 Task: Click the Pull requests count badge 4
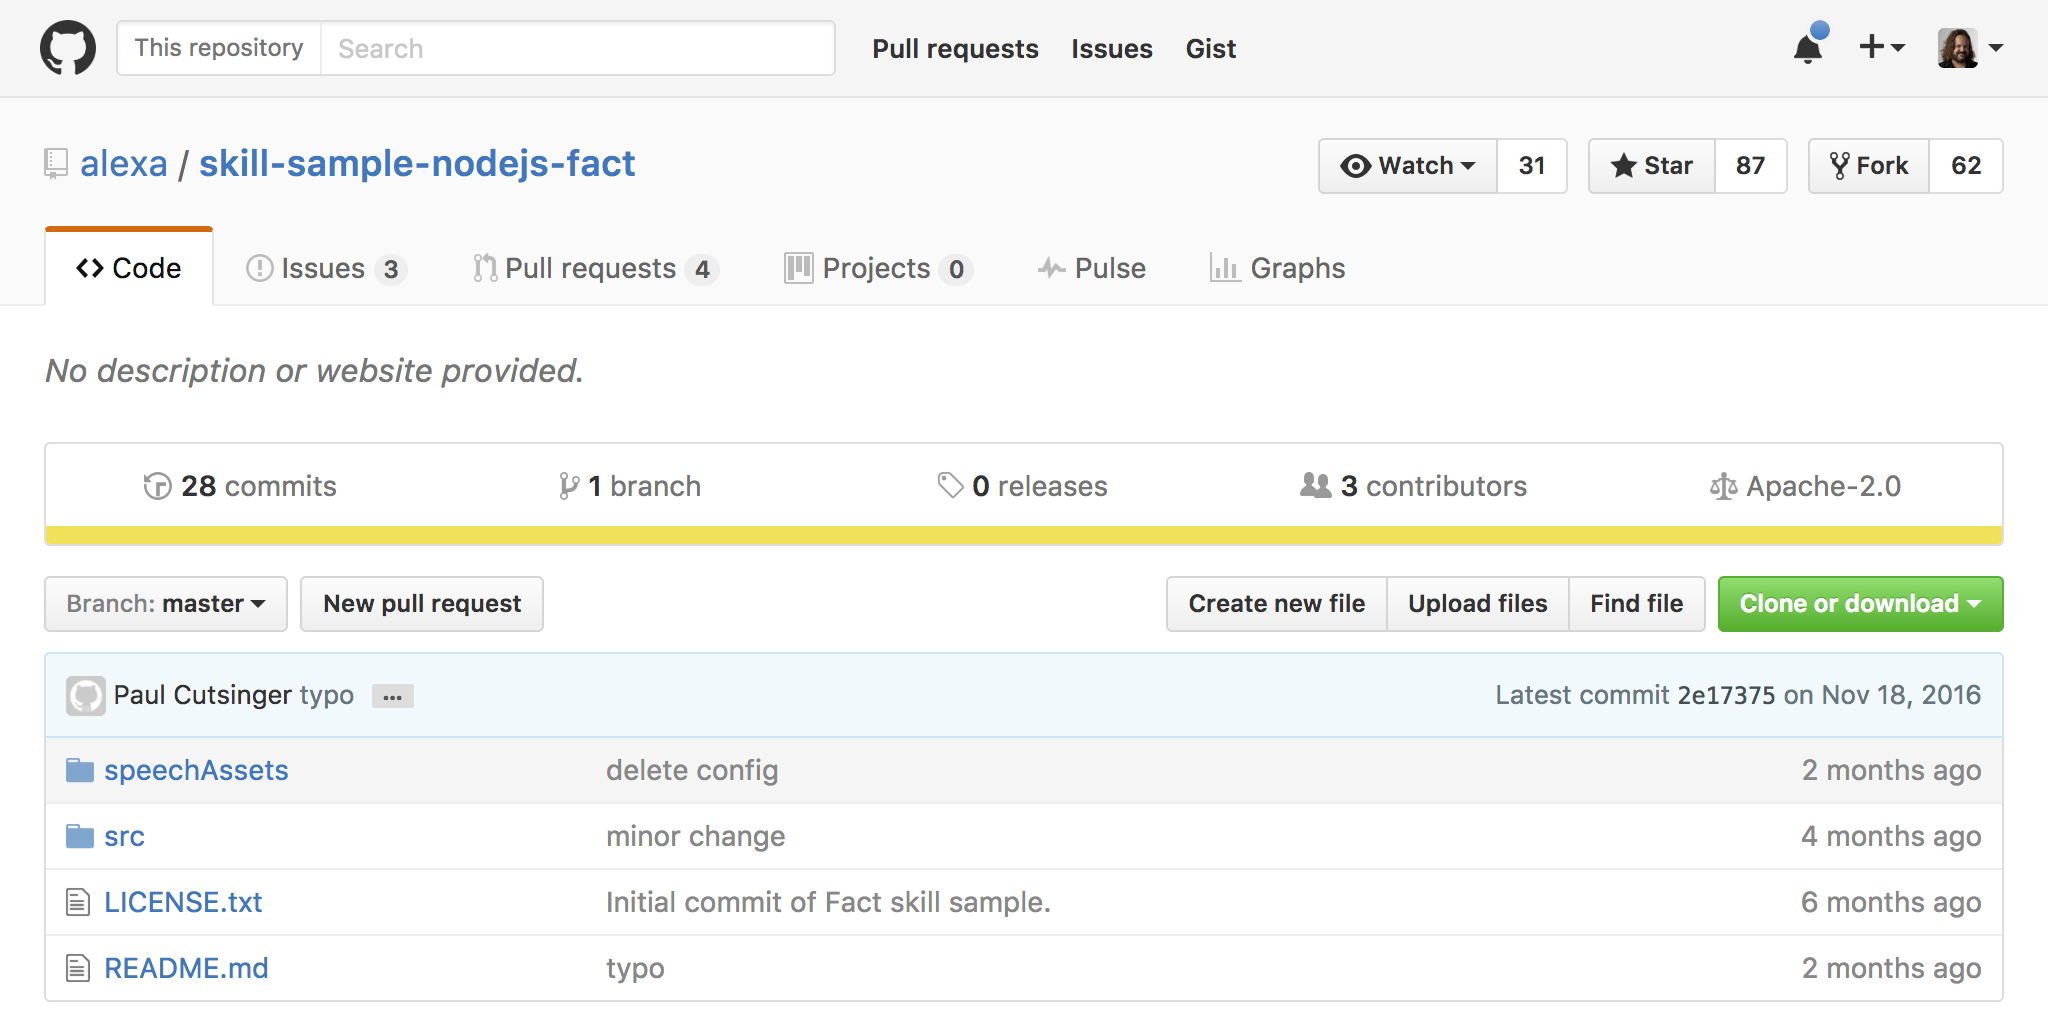[x=702, y=269]
